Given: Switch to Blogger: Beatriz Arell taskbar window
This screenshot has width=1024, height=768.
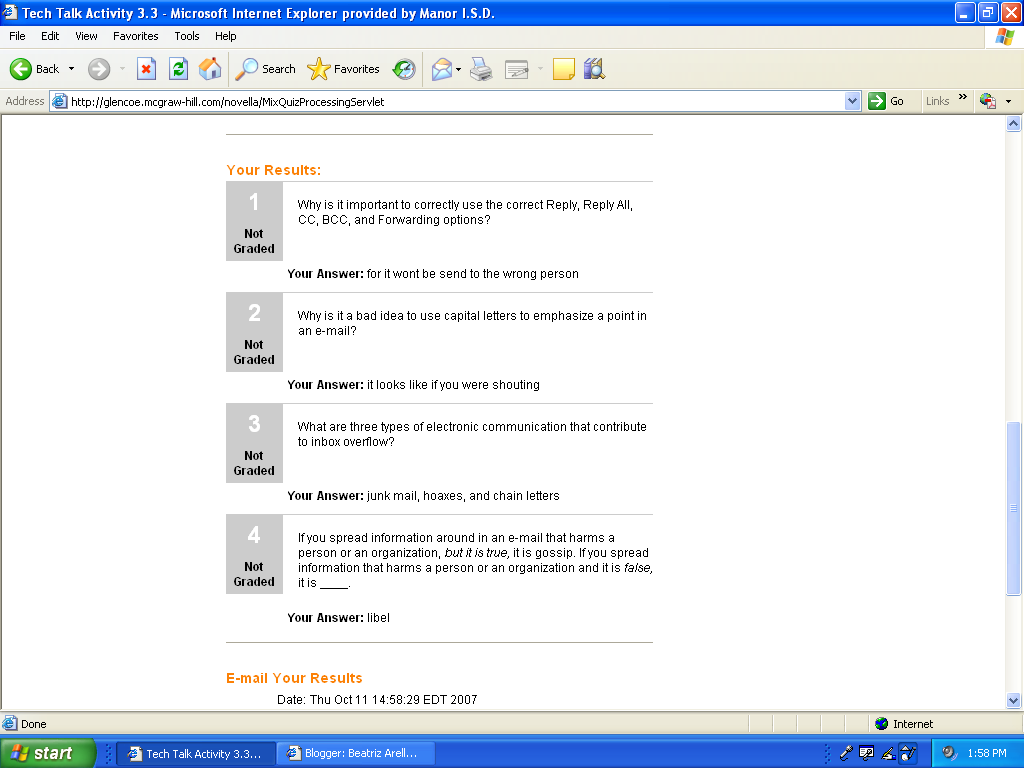Looking at the screenshot, I should coord(356,753).
